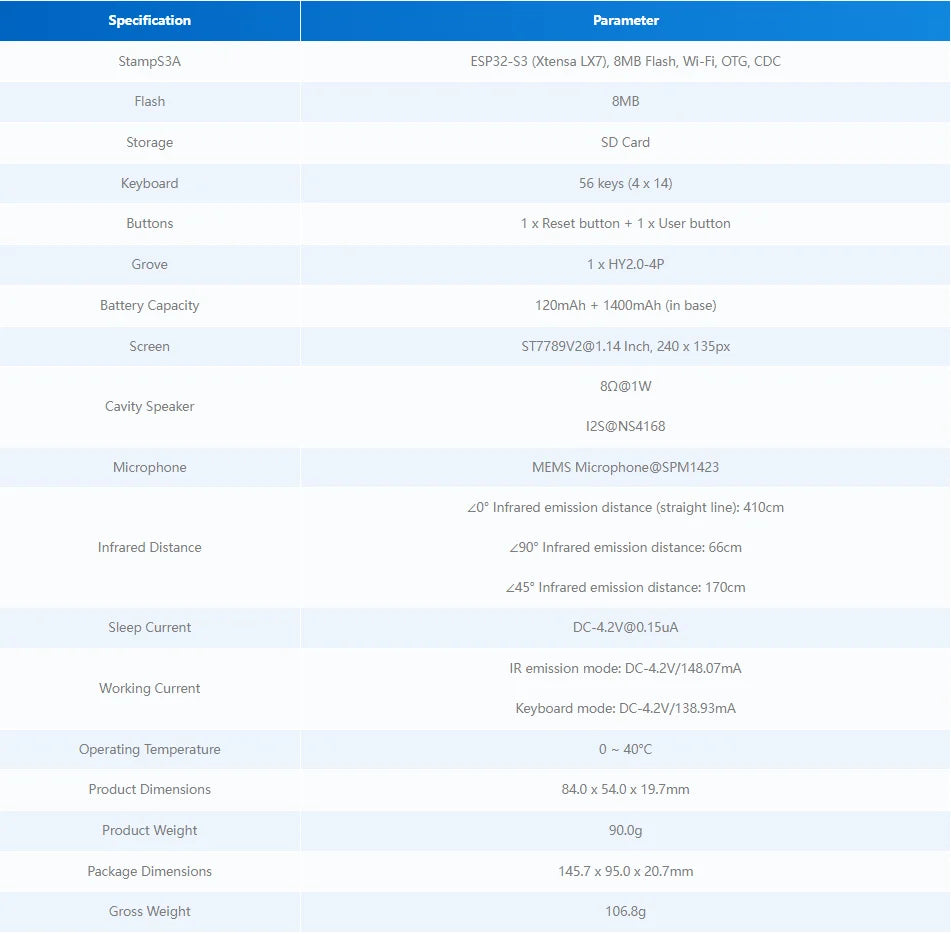Click the Reset button and User button text
Screen dimensions: 951x934
625,223
